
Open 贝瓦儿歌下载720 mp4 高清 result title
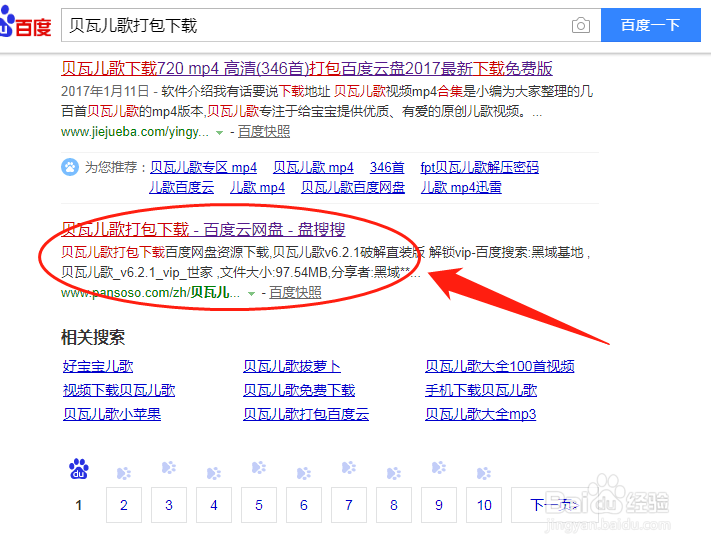[x=307, y=68]
